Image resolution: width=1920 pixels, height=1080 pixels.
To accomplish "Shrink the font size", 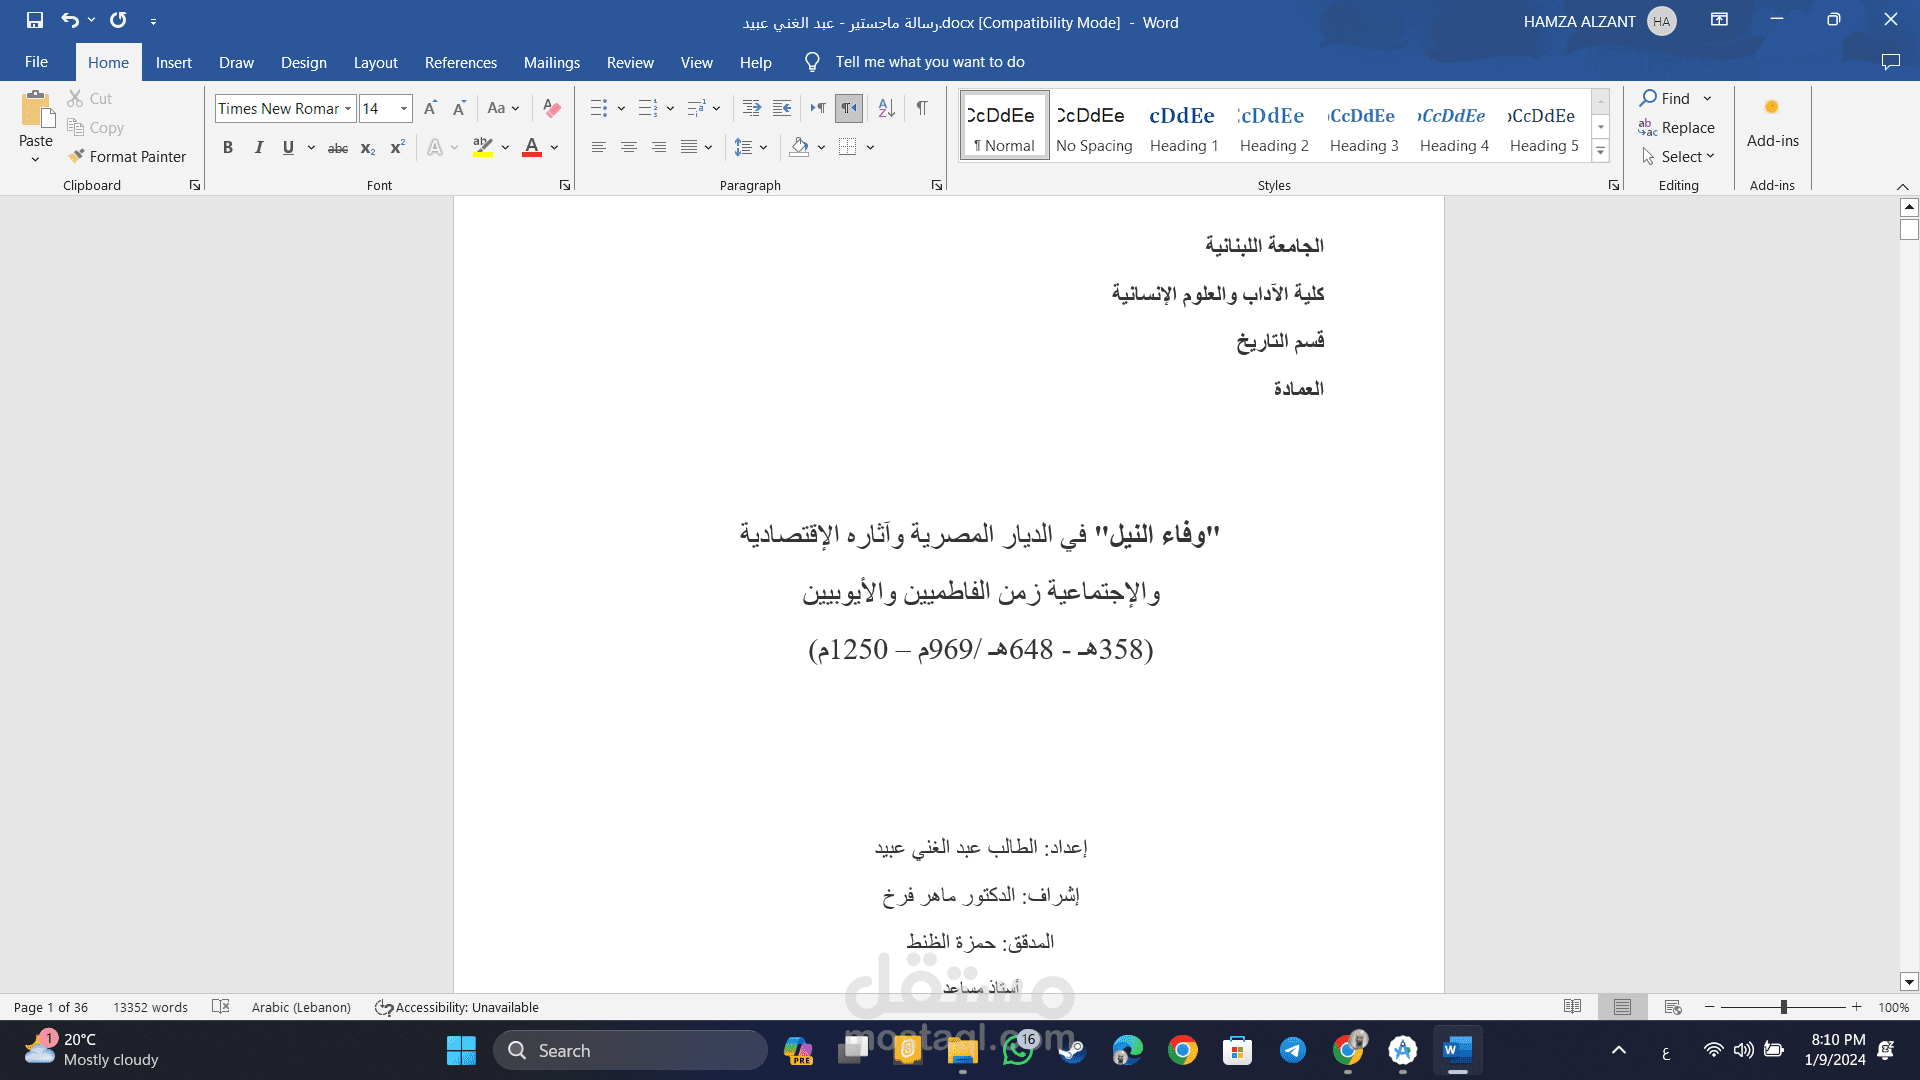I will [x=459, y=108].
